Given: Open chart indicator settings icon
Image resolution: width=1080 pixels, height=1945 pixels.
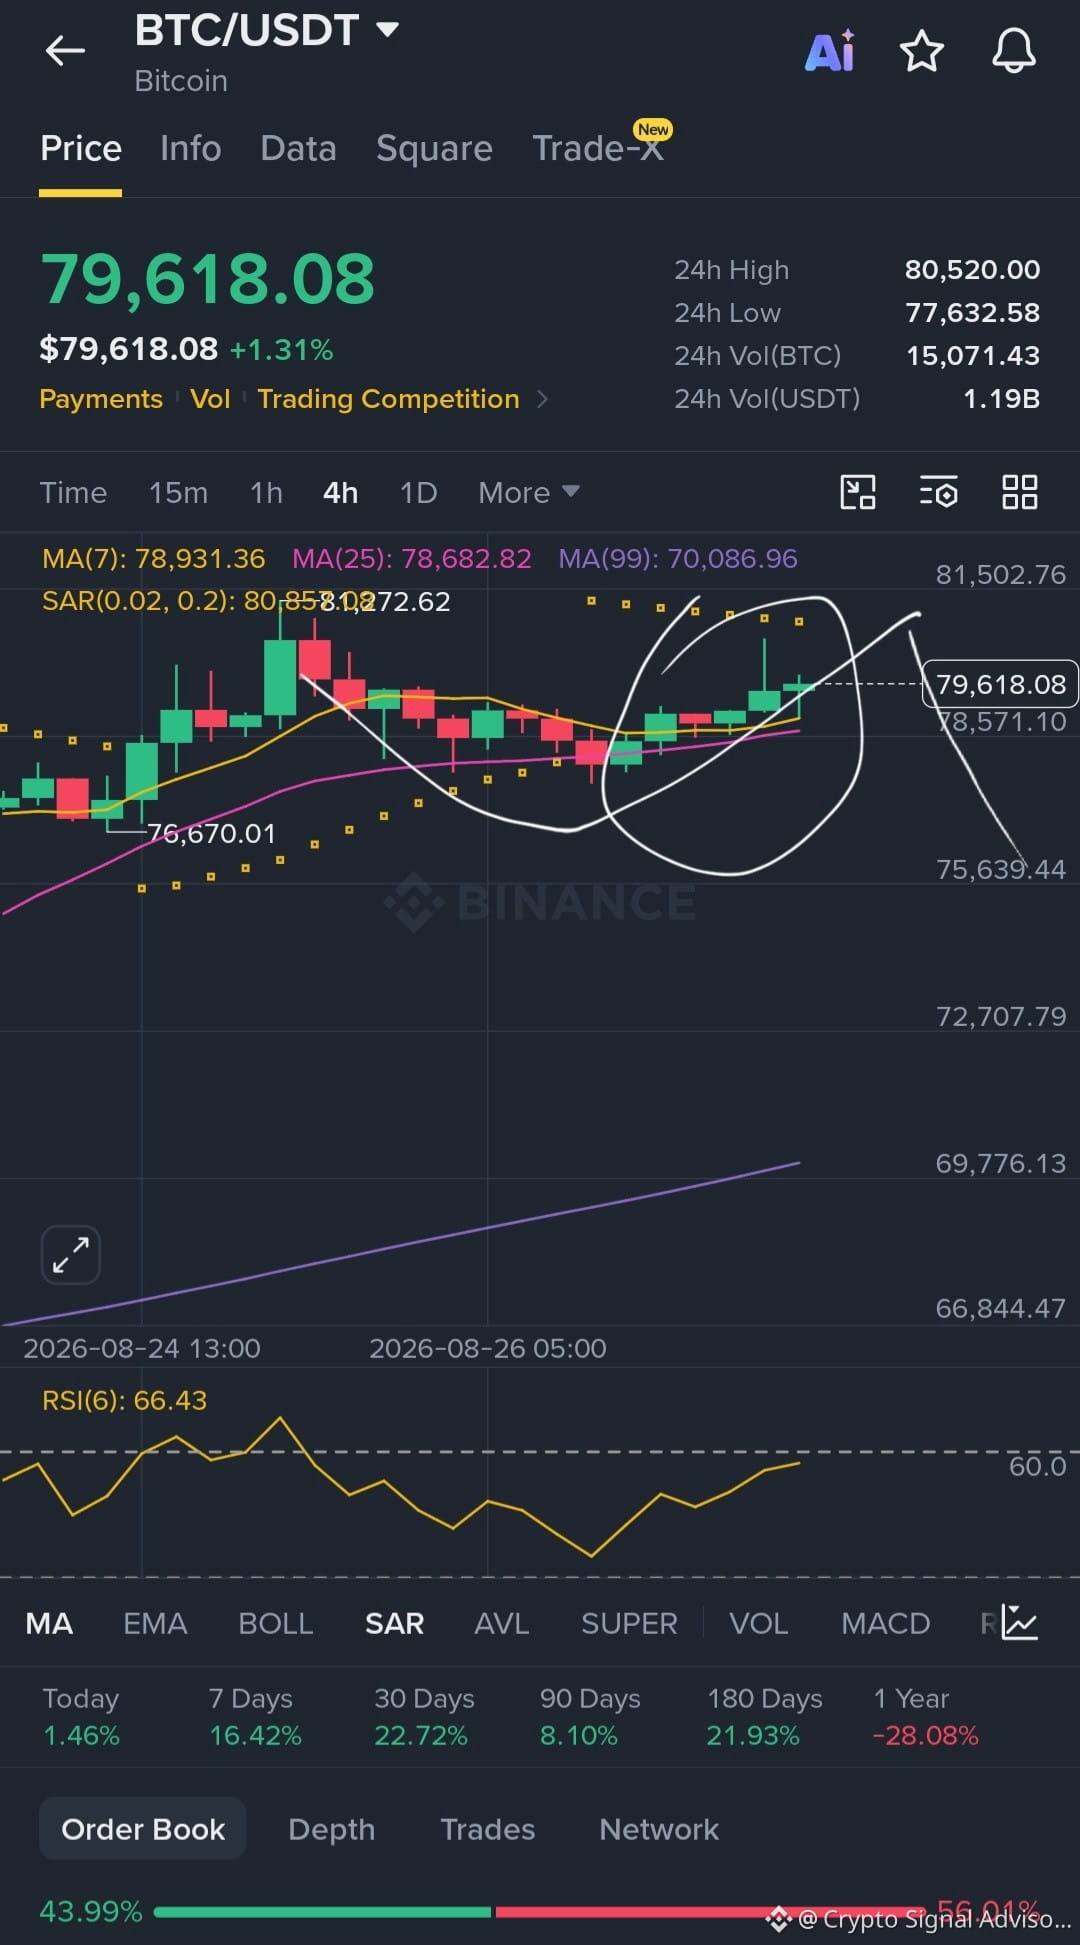Looking at the screenshot, I should pyautogui.click(x=939, y=492).
